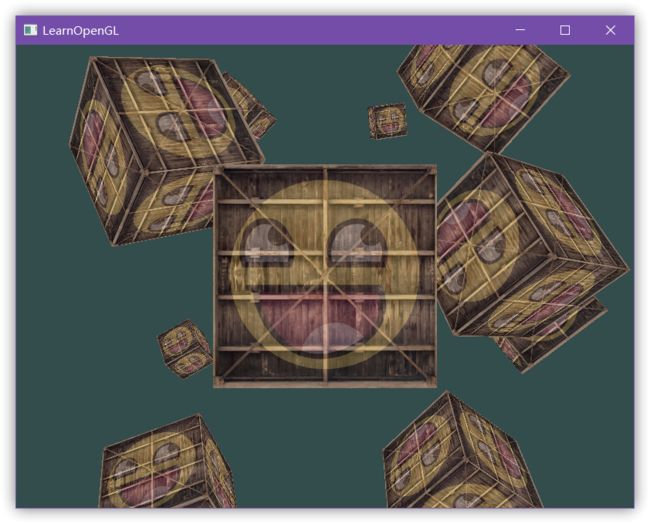Minimize the LearnOpenGL window
This screenshot has height=524, width=650.
tap(520, 30)
